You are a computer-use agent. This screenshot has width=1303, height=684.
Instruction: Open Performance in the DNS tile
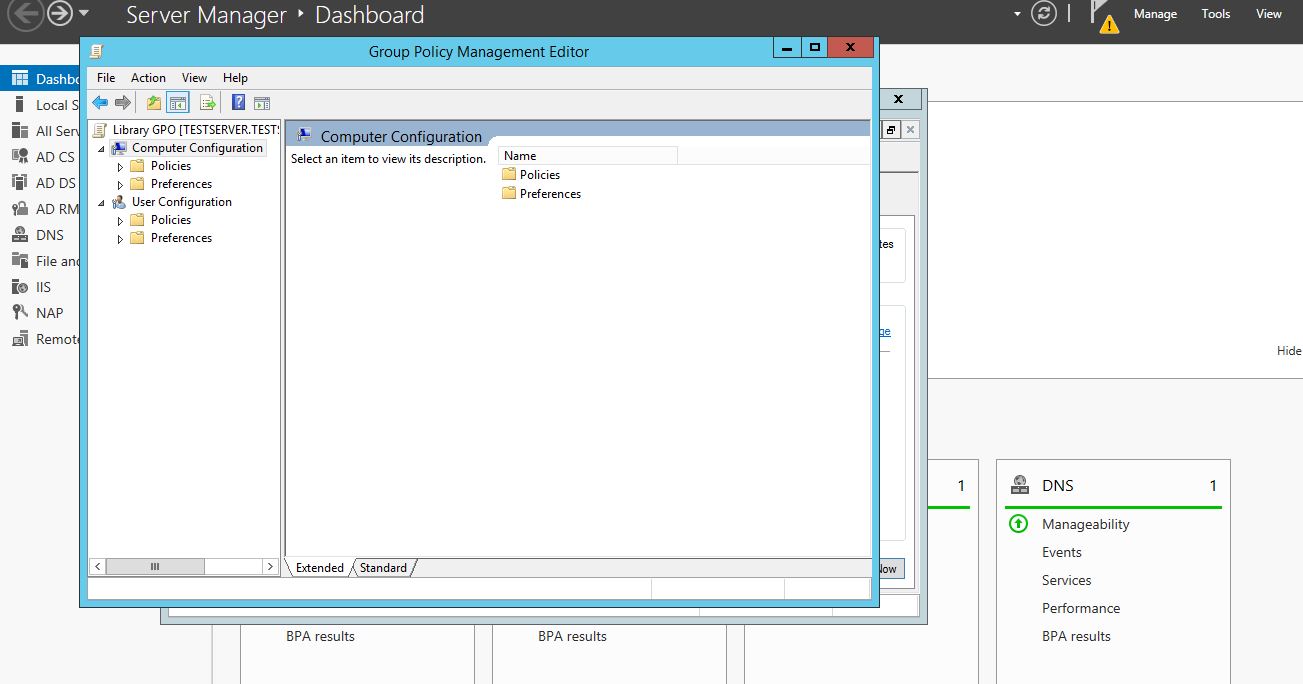tap(1081, 608)
